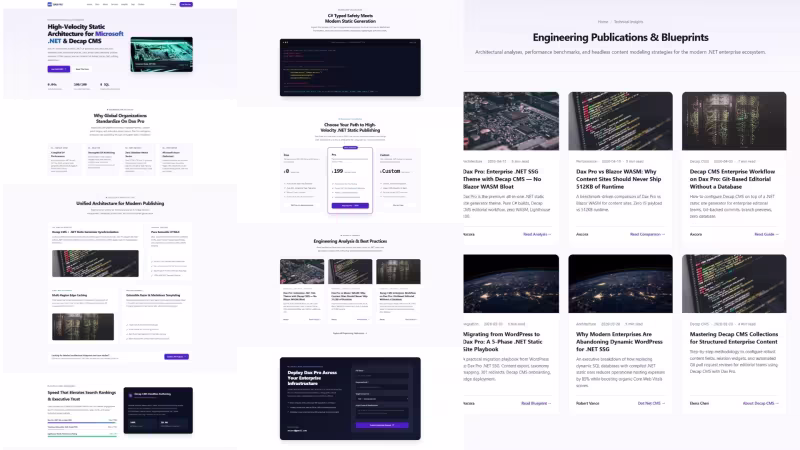Open Why Modern Enterprises Are Abandoning WordPress title
Viewport: 800px width, 450px height.
619,341
